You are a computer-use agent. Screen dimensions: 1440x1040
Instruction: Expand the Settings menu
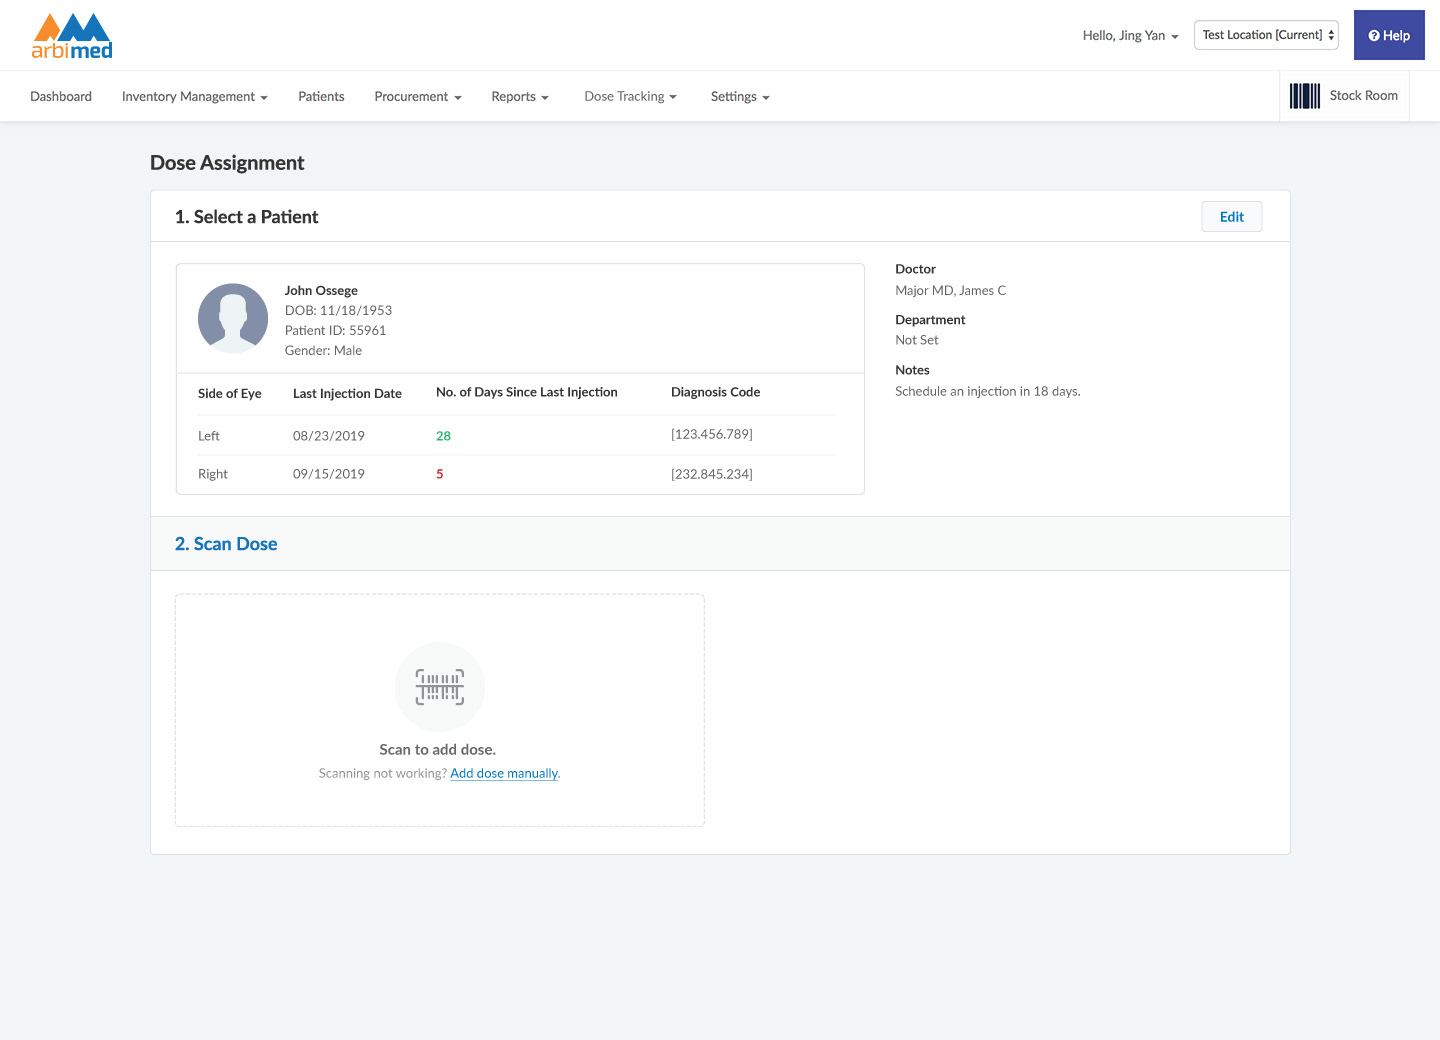[x=740, y=96]
